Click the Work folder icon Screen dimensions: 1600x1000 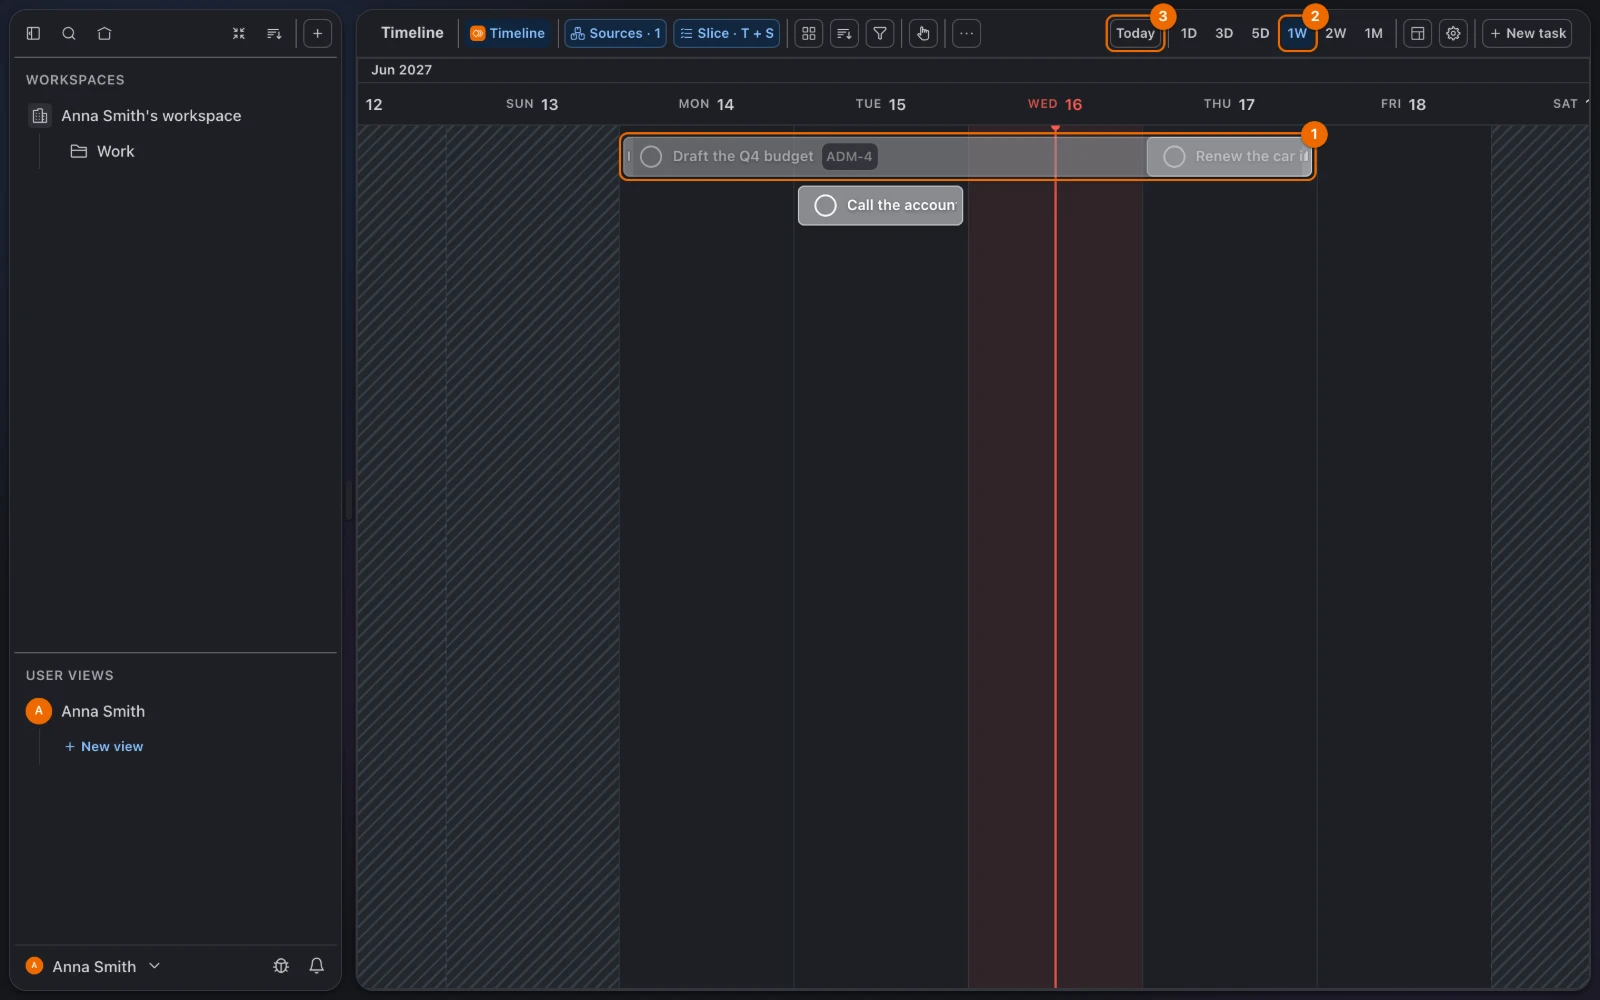(x=78, y=151)
